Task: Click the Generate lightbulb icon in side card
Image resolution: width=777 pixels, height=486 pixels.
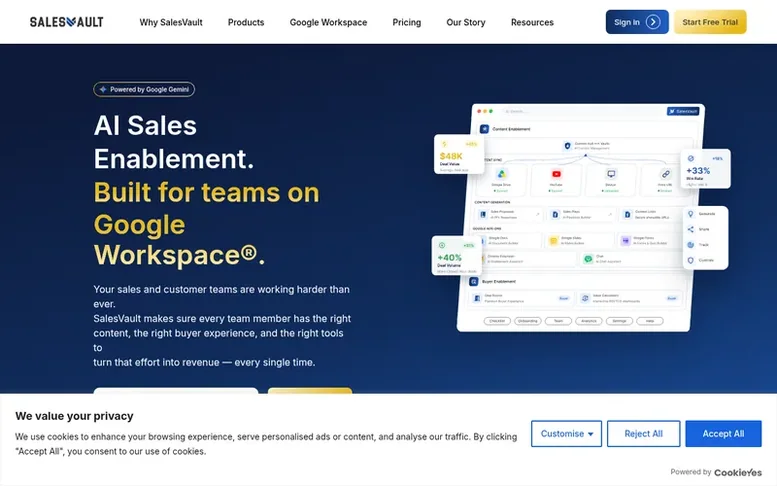Action: pos(690,214)
